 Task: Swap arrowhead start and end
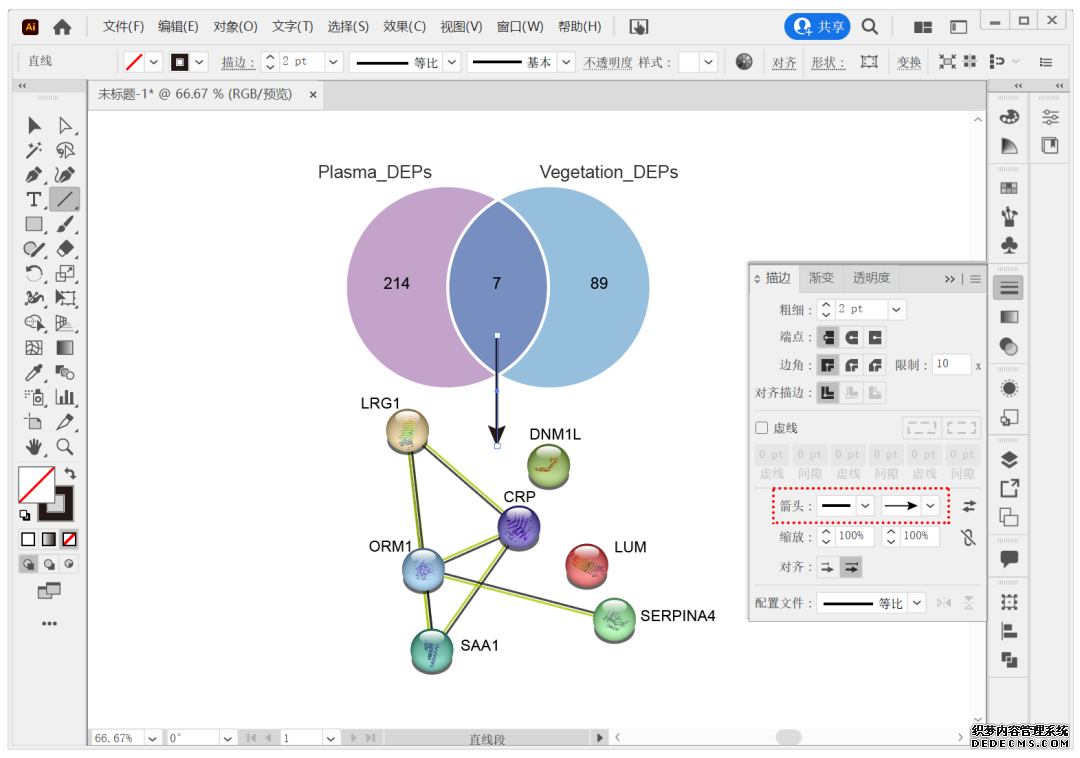[968, 506]
